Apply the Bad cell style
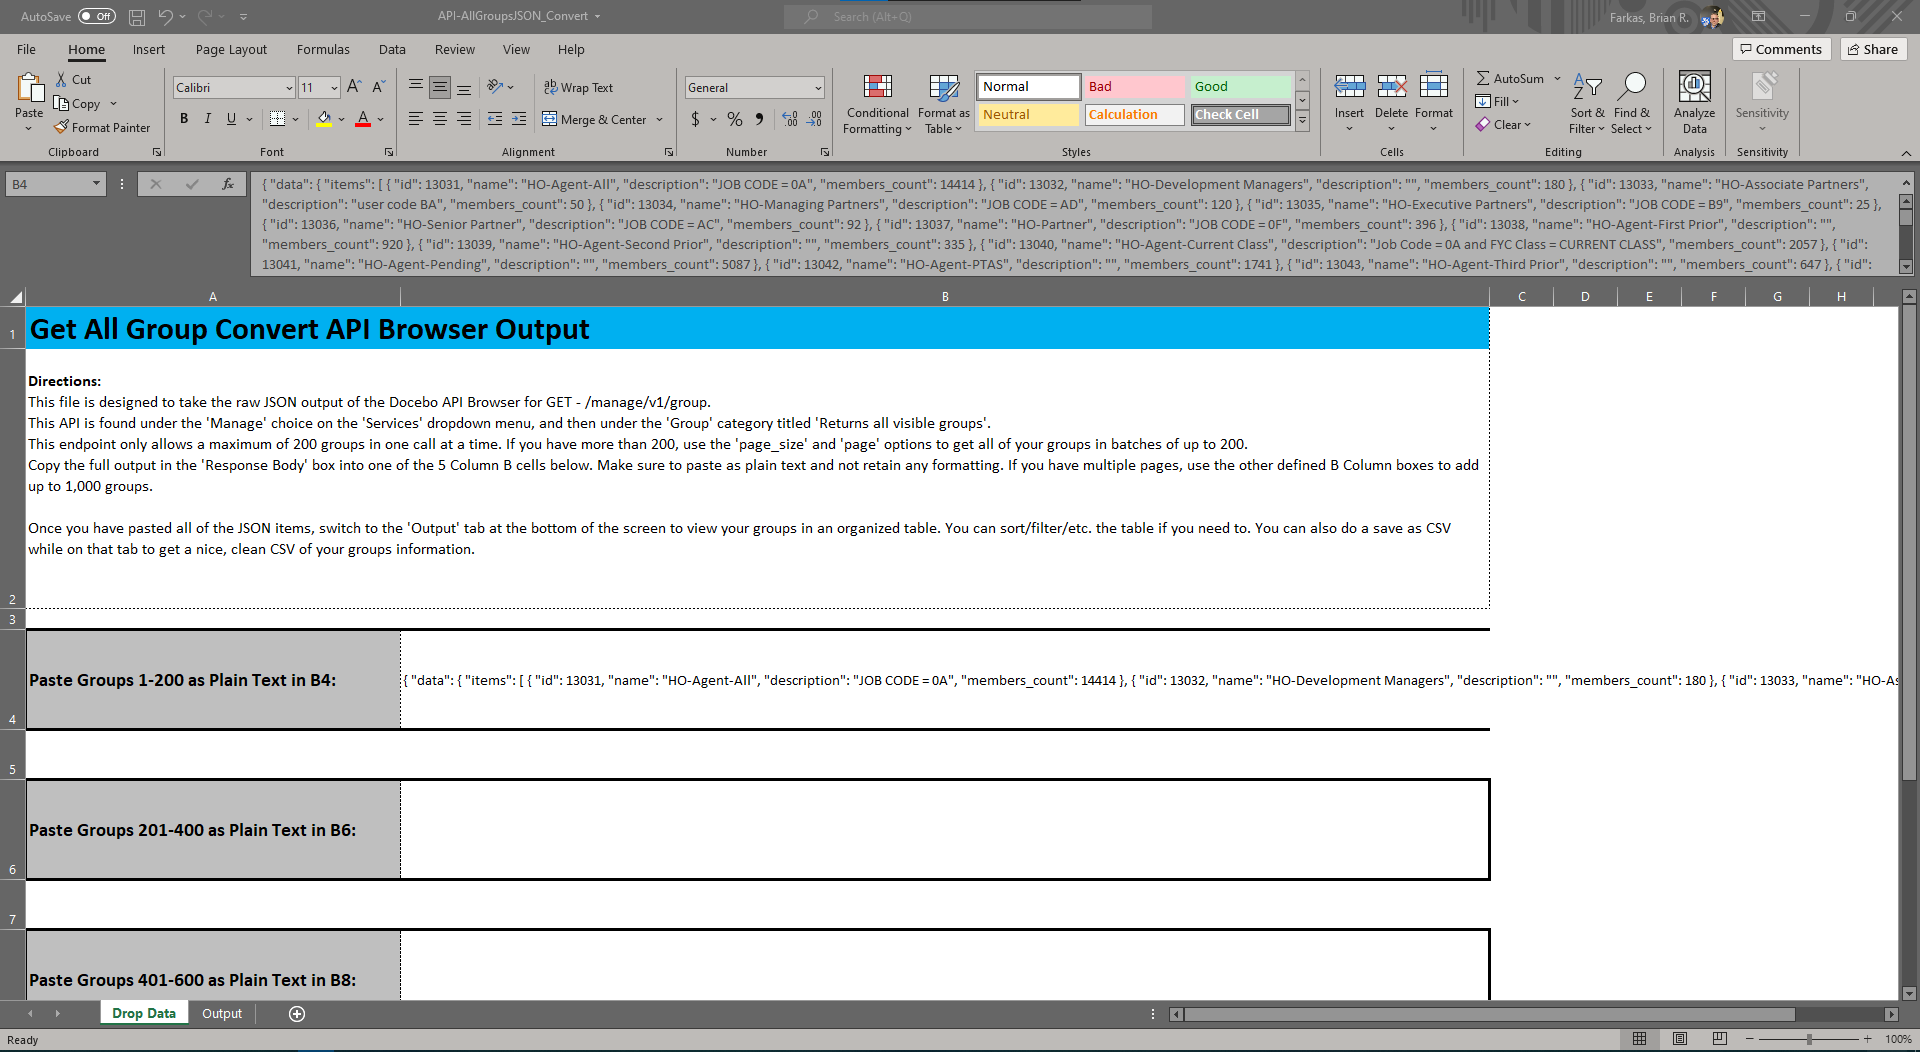Image resolution: width=1920 pixels, height=1052 pixels. [x=1134, y=87]
